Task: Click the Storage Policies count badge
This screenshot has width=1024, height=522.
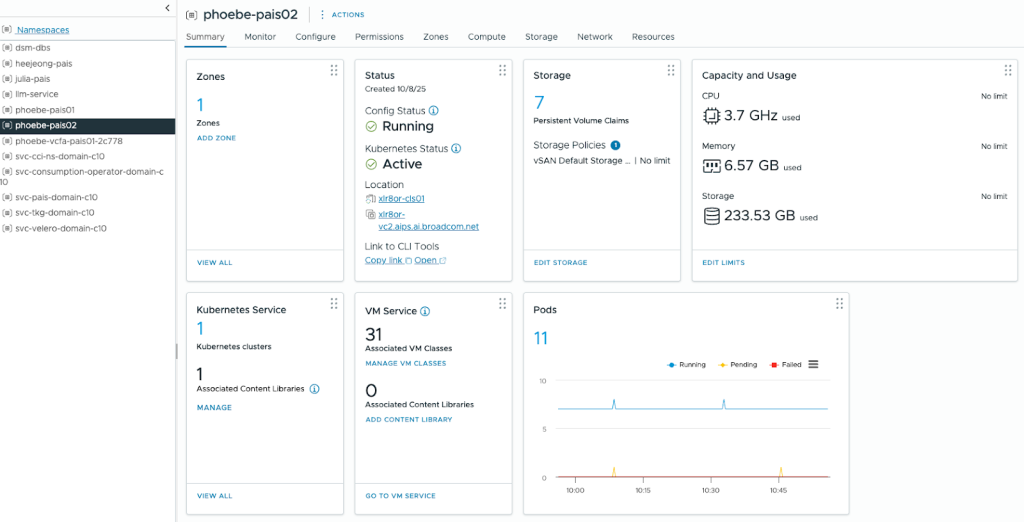Action: pos(616,145)
